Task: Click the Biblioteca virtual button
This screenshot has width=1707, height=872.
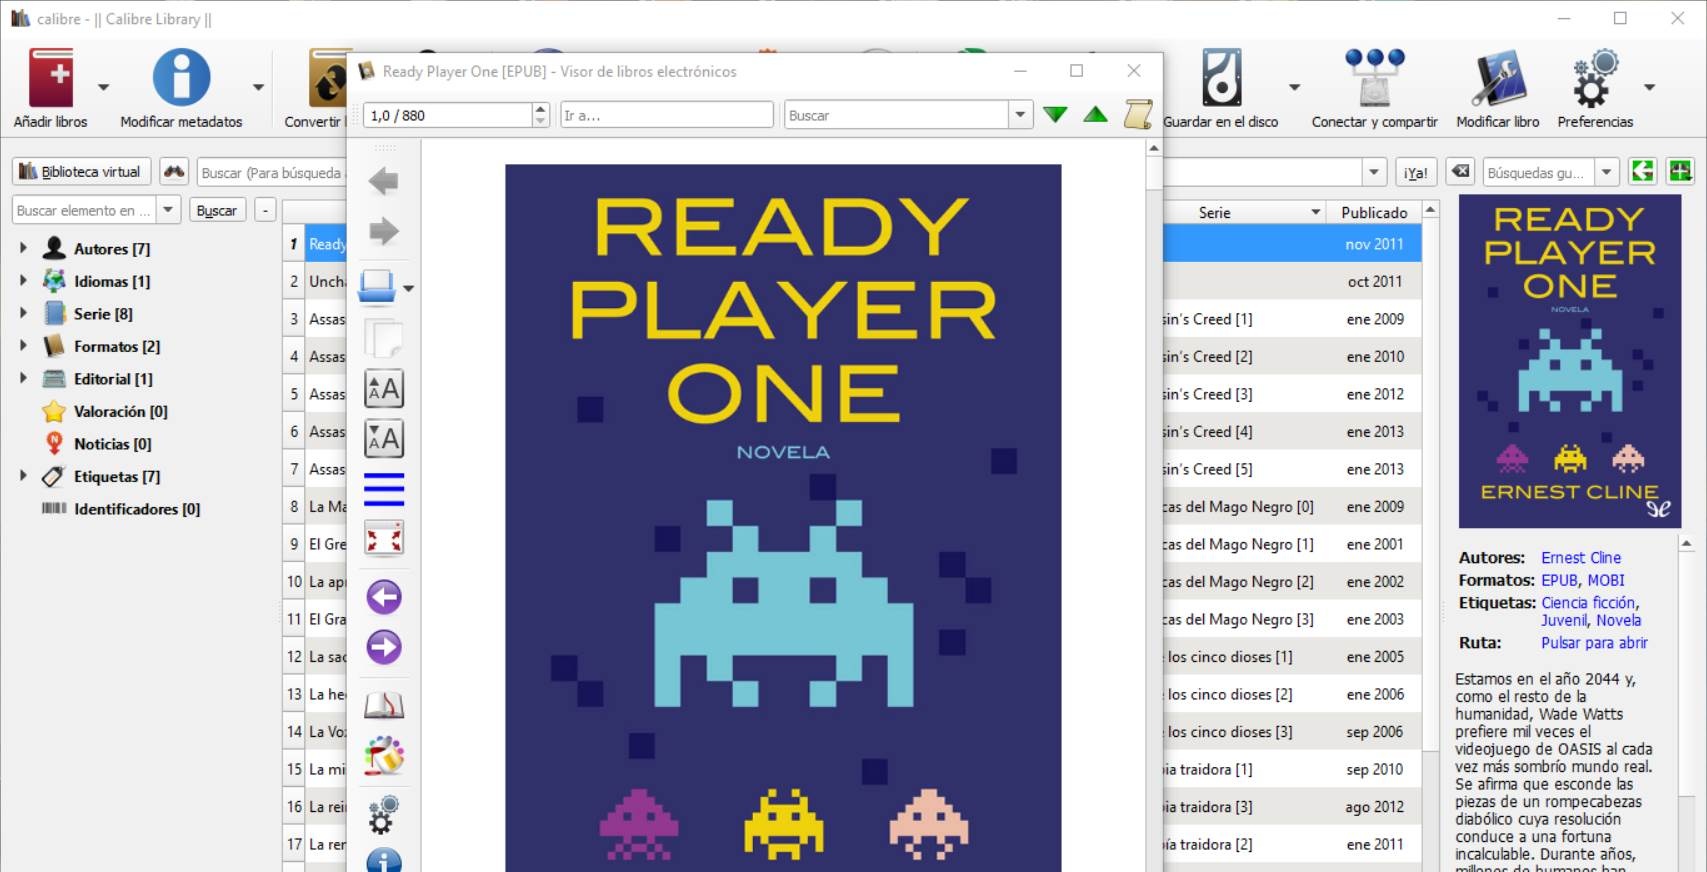Action: click(x=81, y=172)
